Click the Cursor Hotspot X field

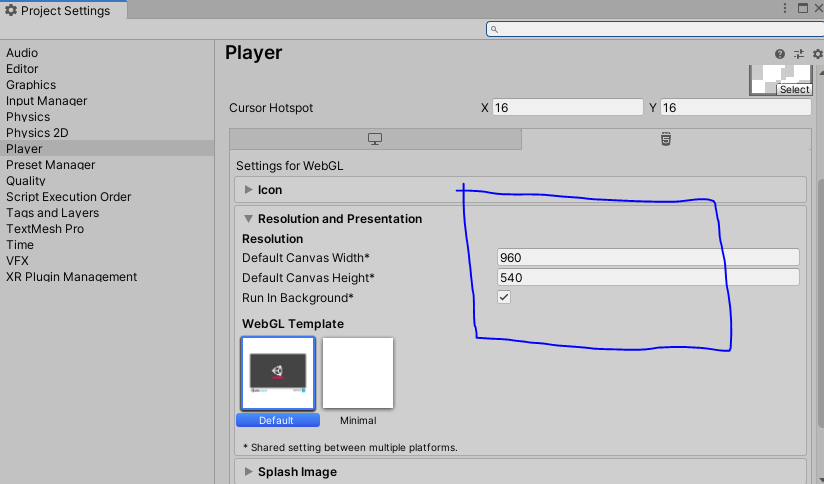(568, 108)
